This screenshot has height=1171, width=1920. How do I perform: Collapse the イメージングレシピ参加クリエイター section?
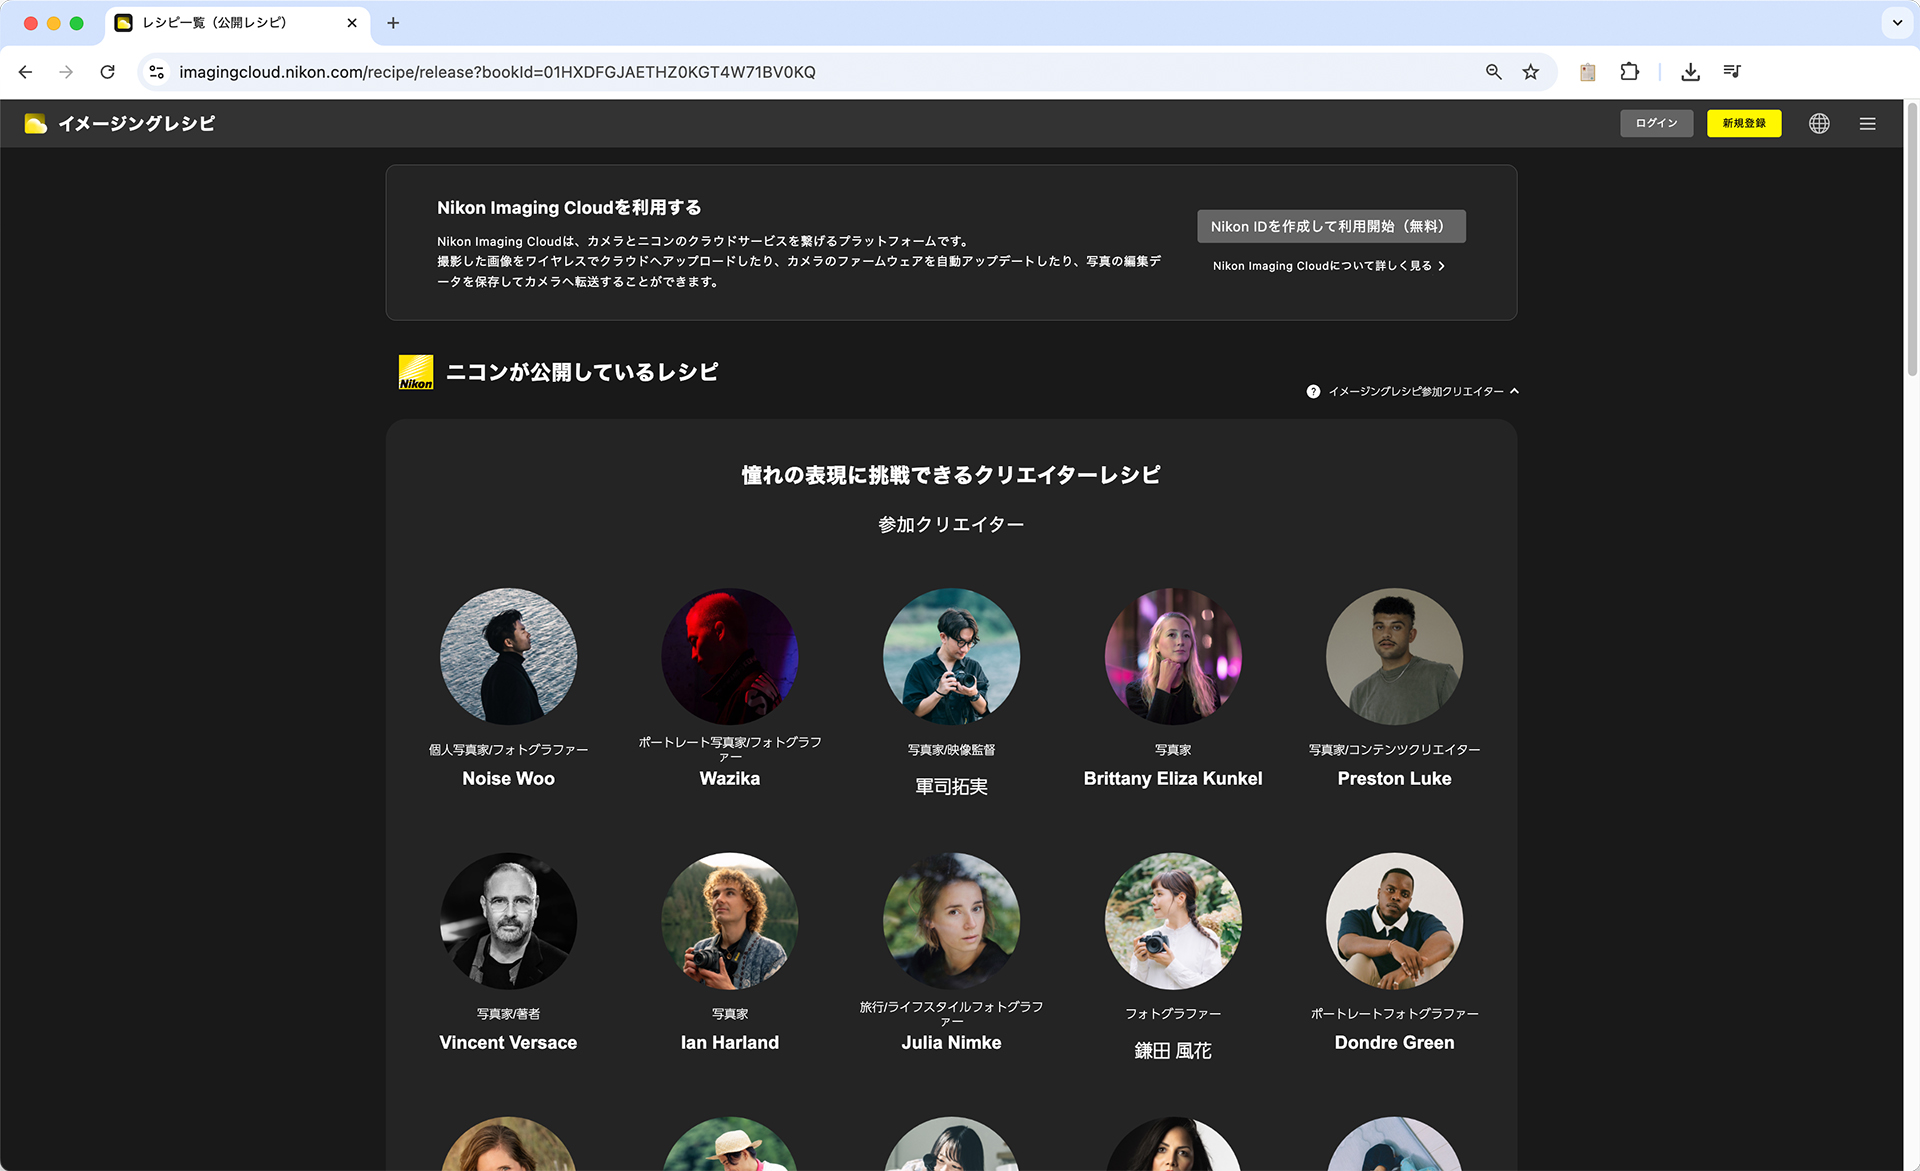pyautogui.click(x=1515, y=391)
